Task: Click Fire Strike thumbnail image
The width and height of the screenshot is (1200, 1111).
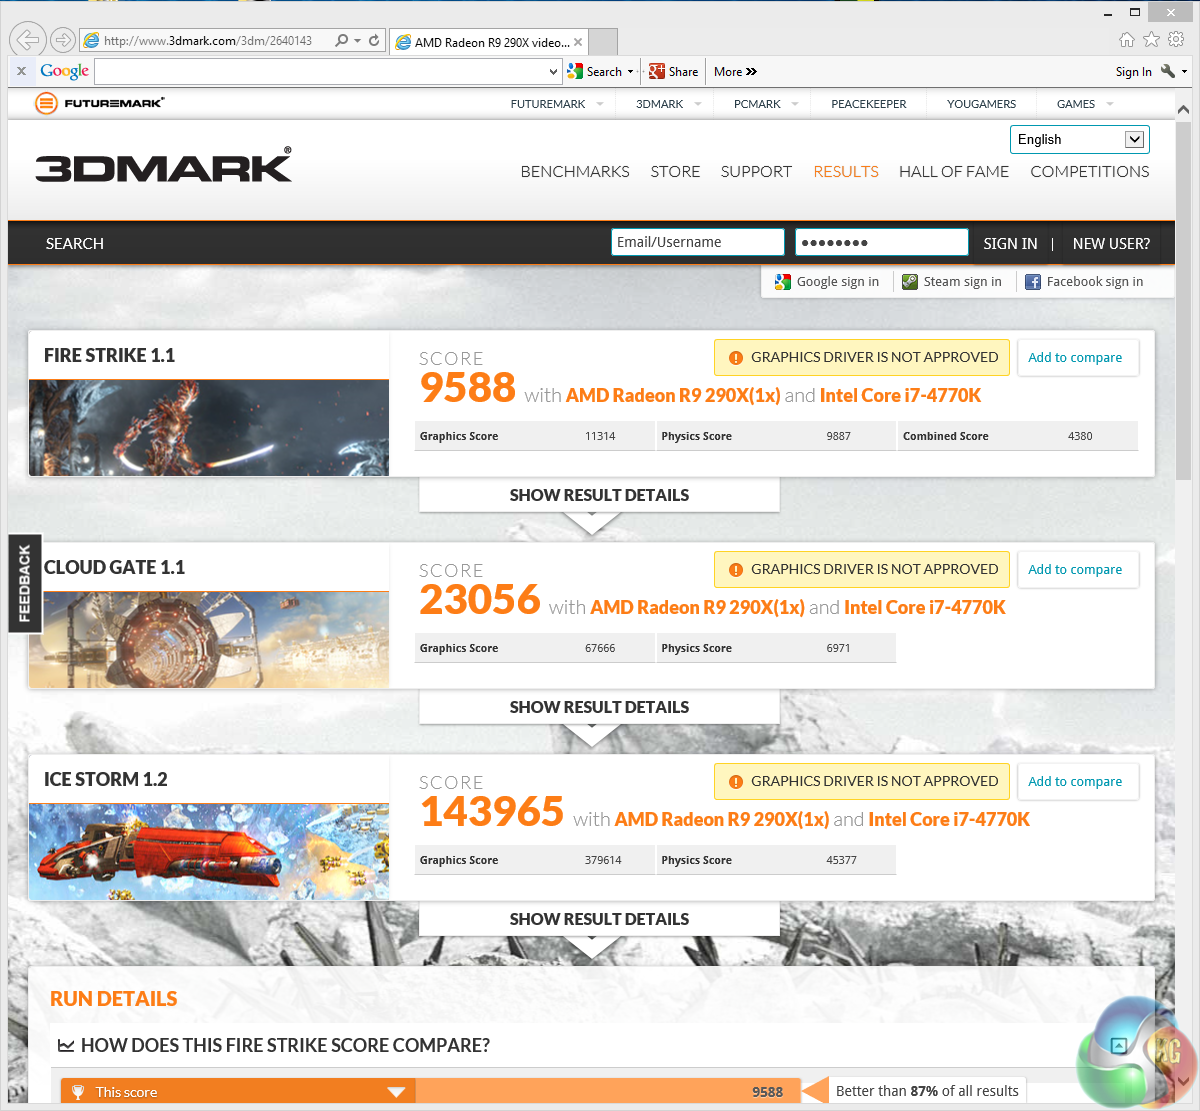Action: pyautogui.click(x=209, y=427)
